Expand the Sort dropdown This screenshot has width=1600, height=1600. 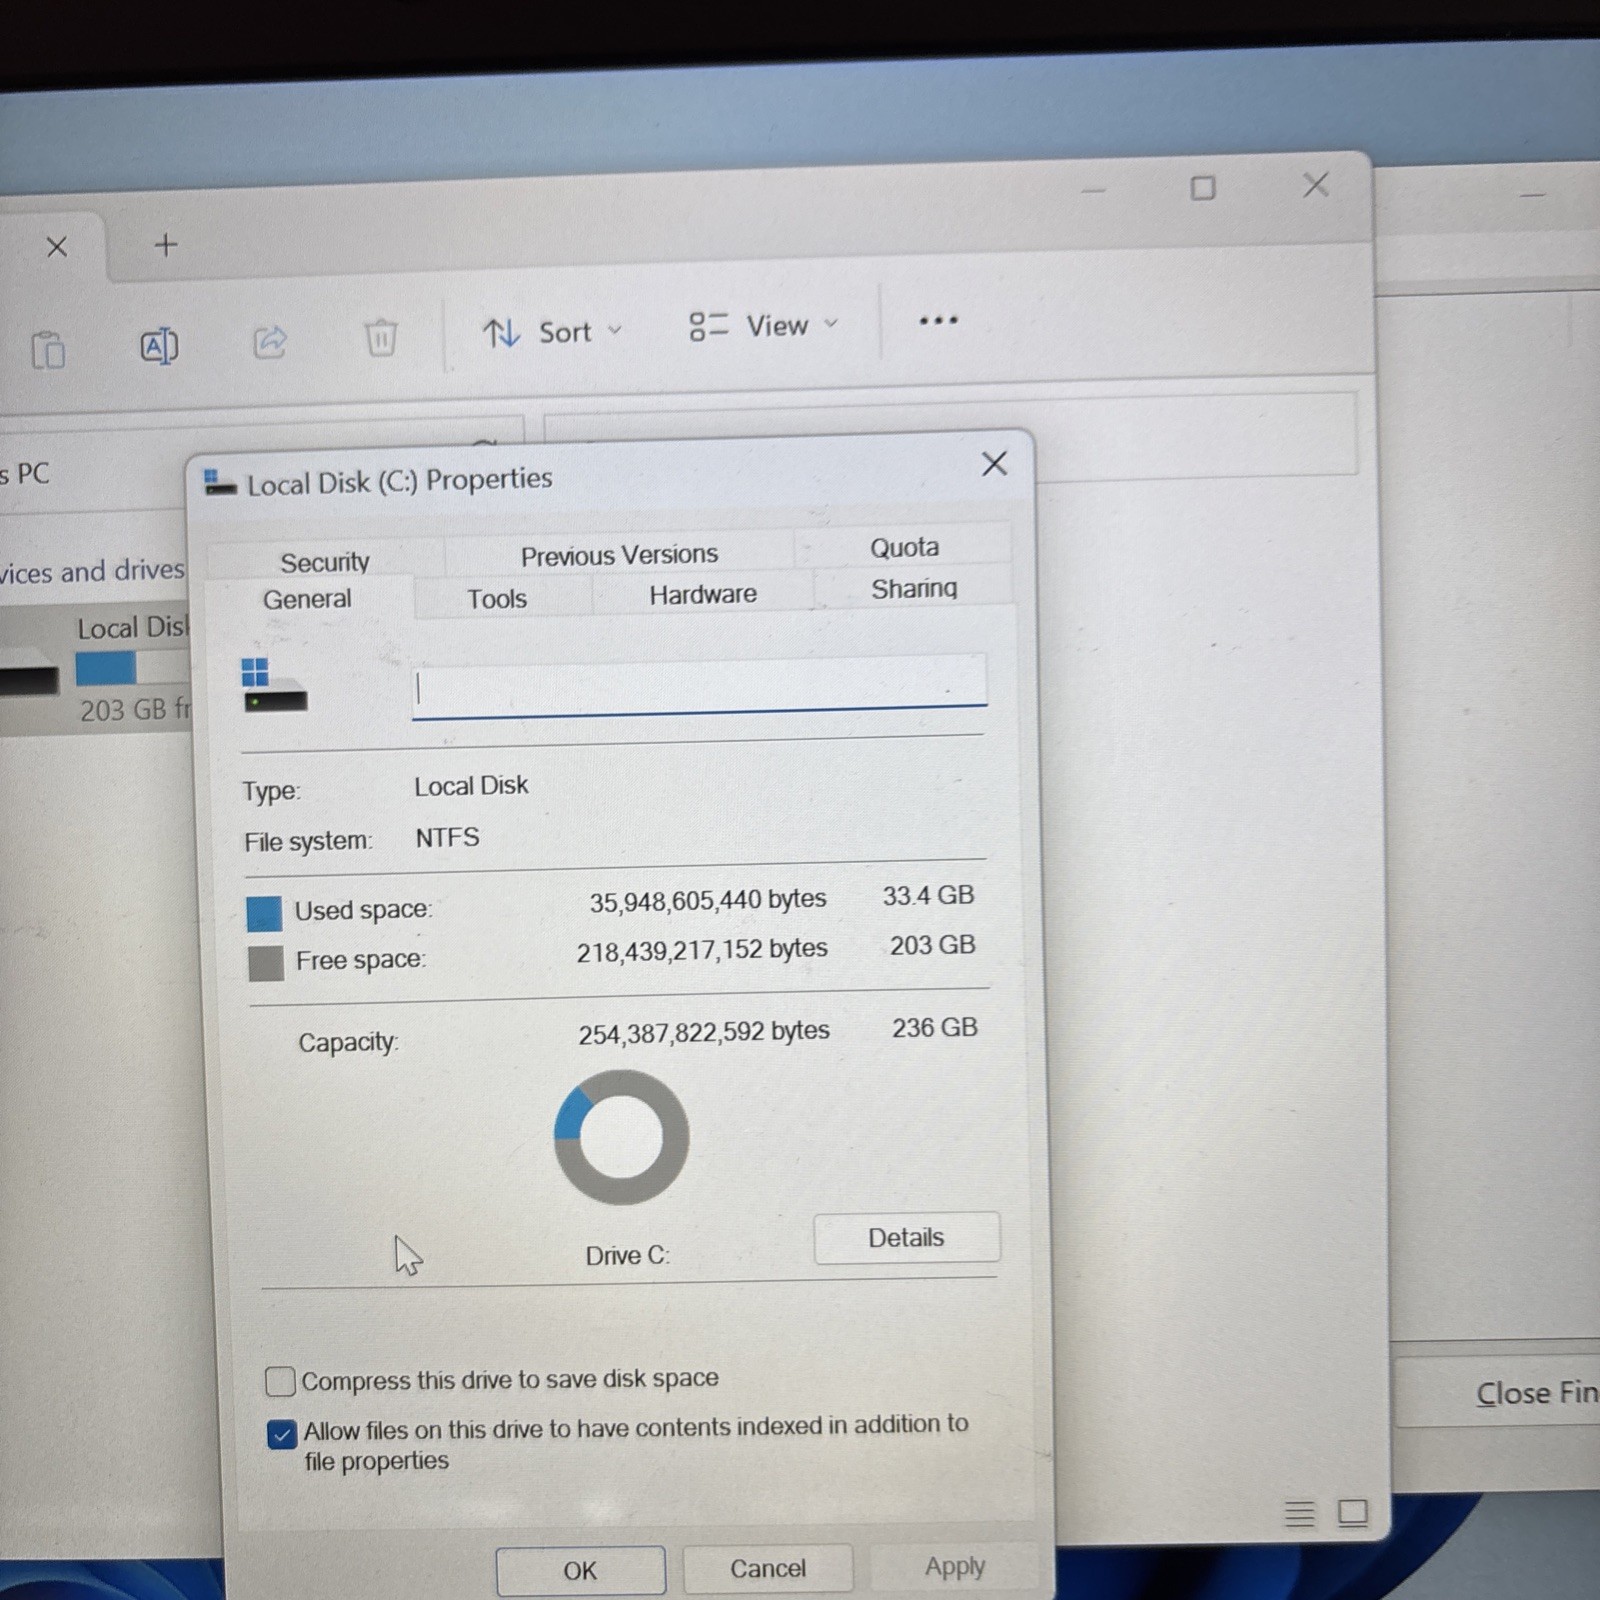tap(552, 332)
